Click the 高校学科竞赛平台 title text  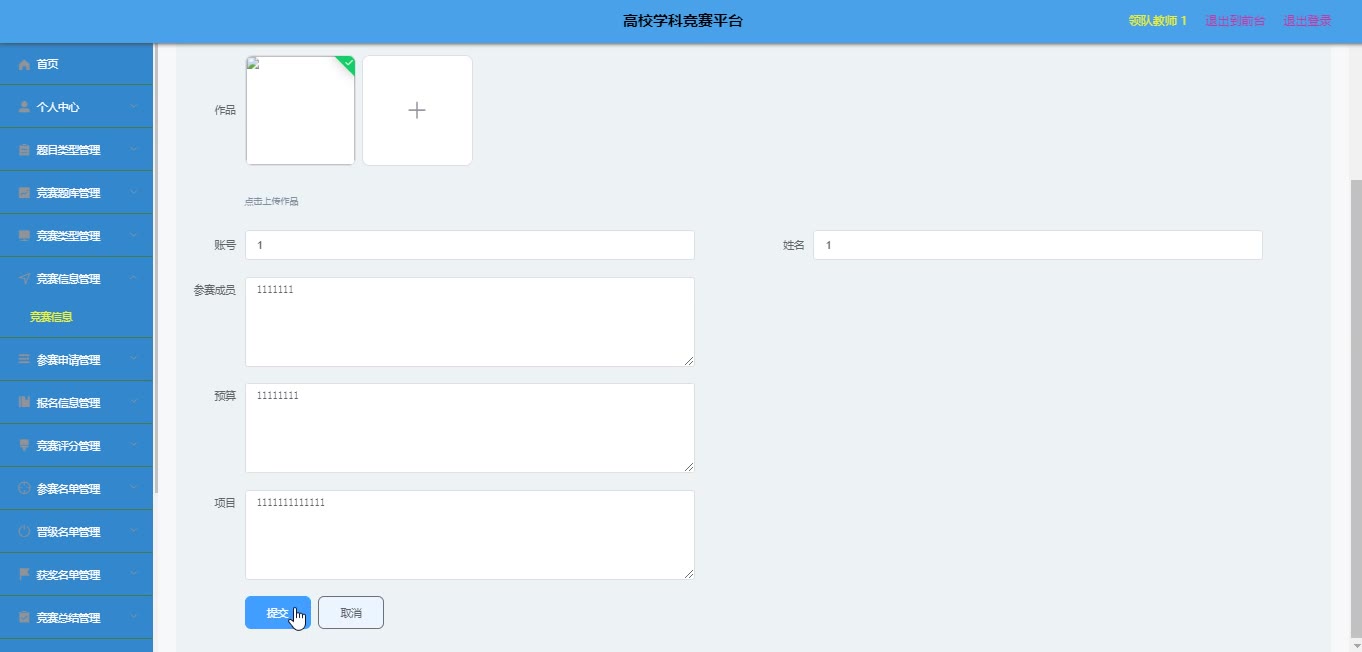click(x=683, y=21)
